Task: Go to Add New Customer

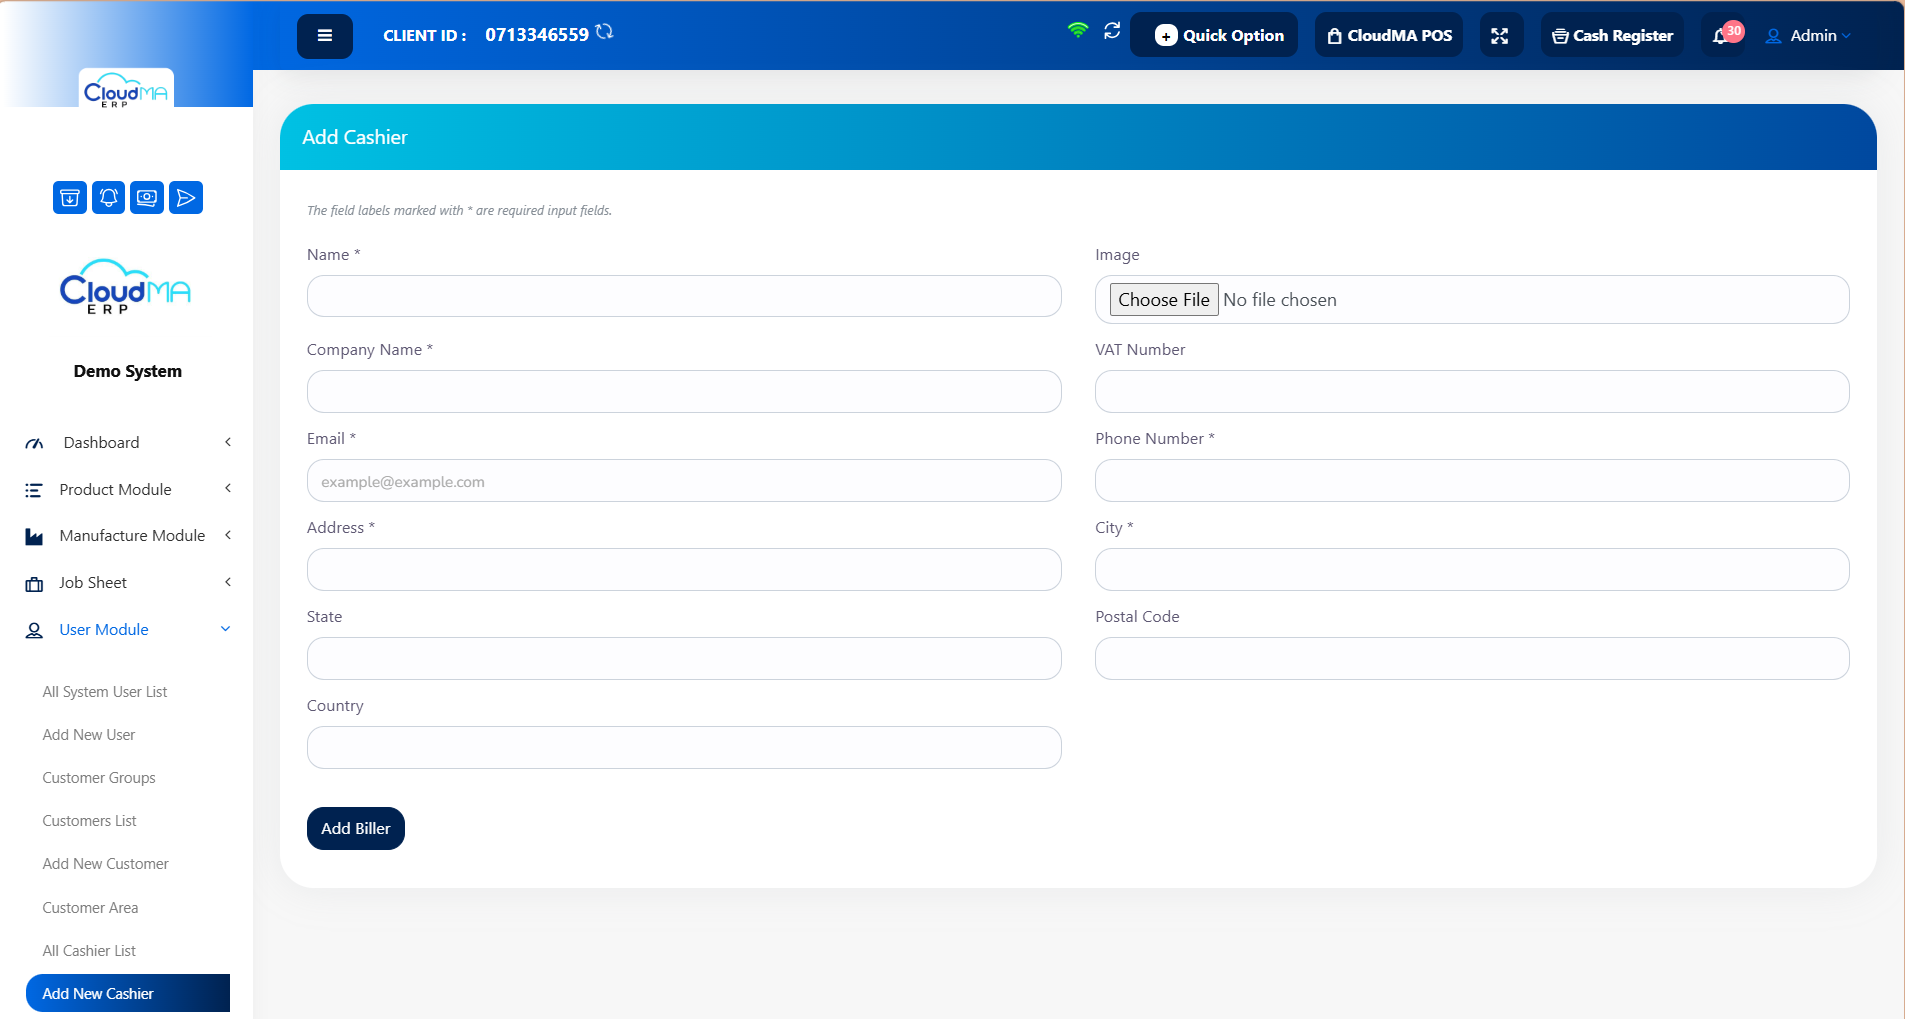Action: point(105,864)
